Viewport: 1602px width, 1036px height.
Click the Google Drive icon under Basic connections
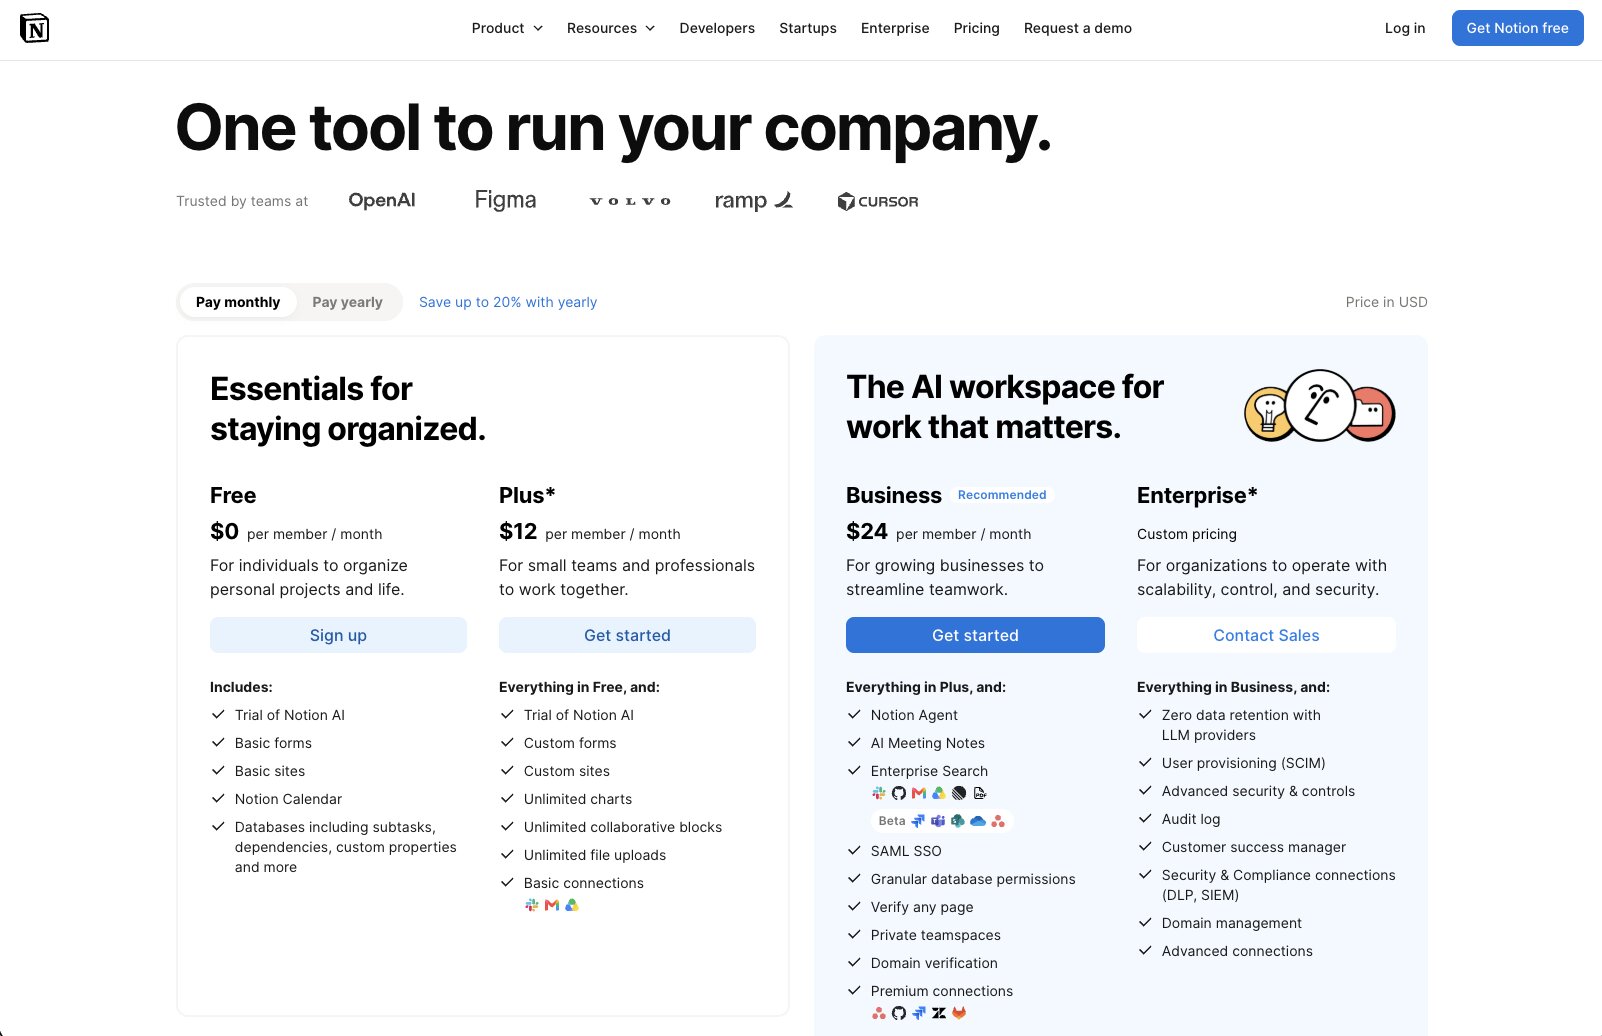(572, 905)
